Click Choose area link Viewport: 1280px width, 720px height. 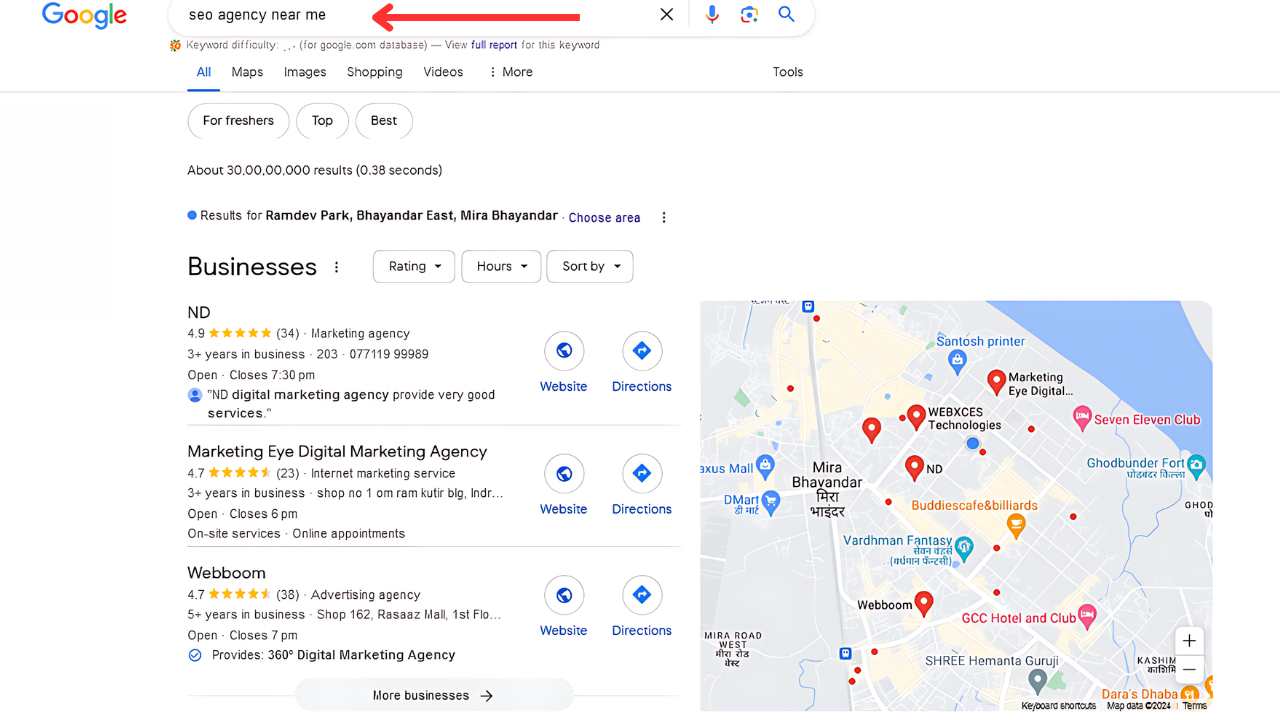click(604, 218)
